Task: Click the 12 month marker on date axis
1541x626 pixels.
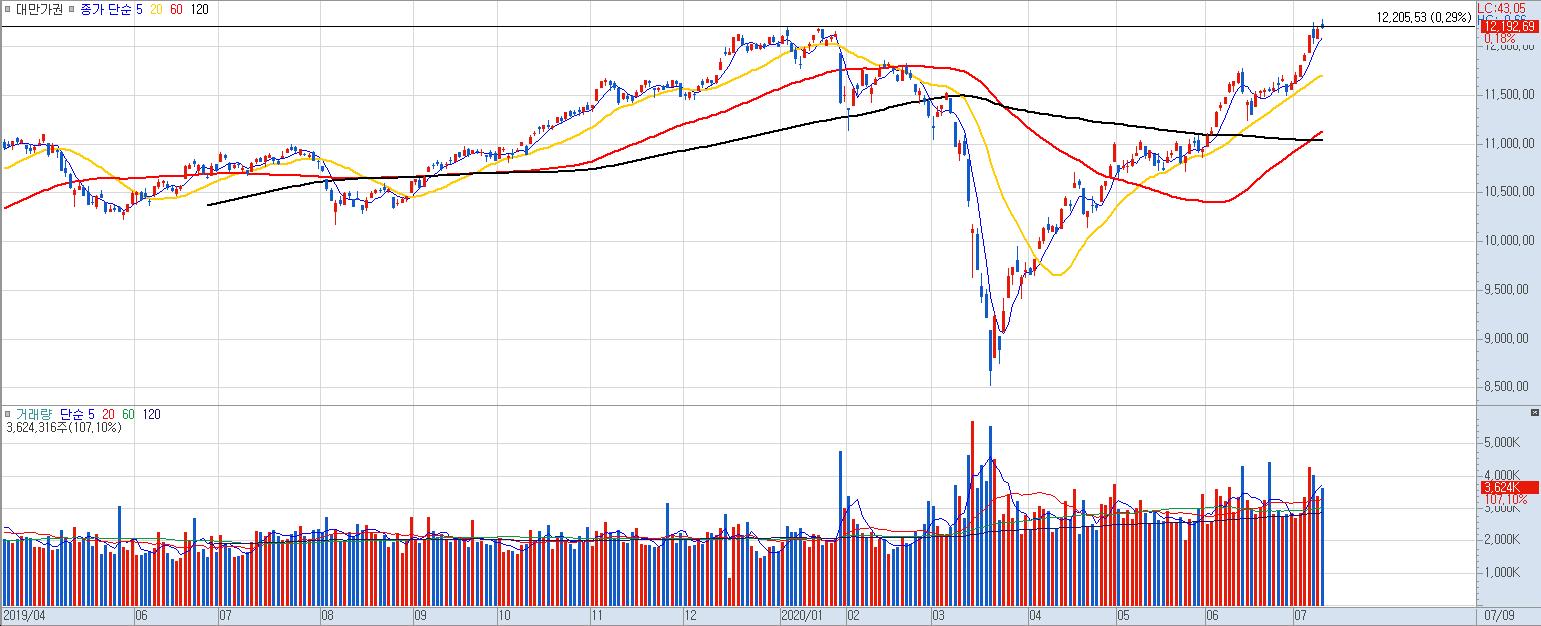Action: (692, 616)
